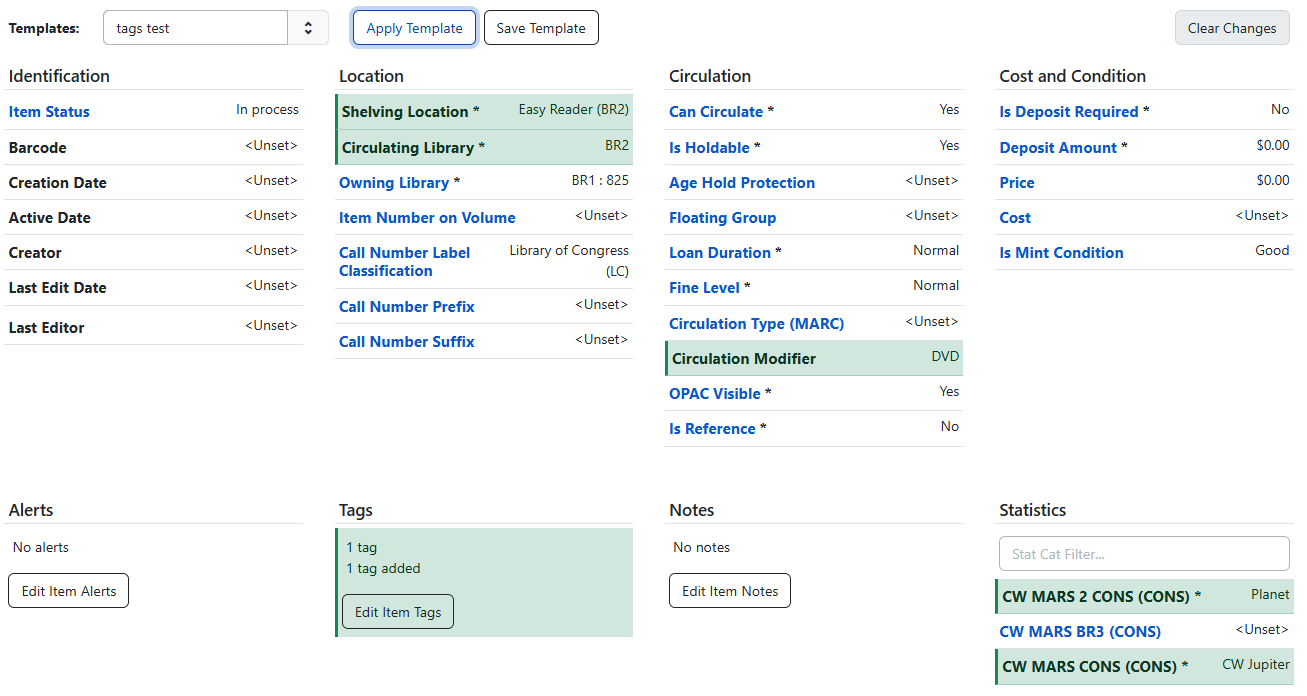The image size is (1307, 696).
Task: Open the Owning Library selector
Action: [x=394, y=182]
